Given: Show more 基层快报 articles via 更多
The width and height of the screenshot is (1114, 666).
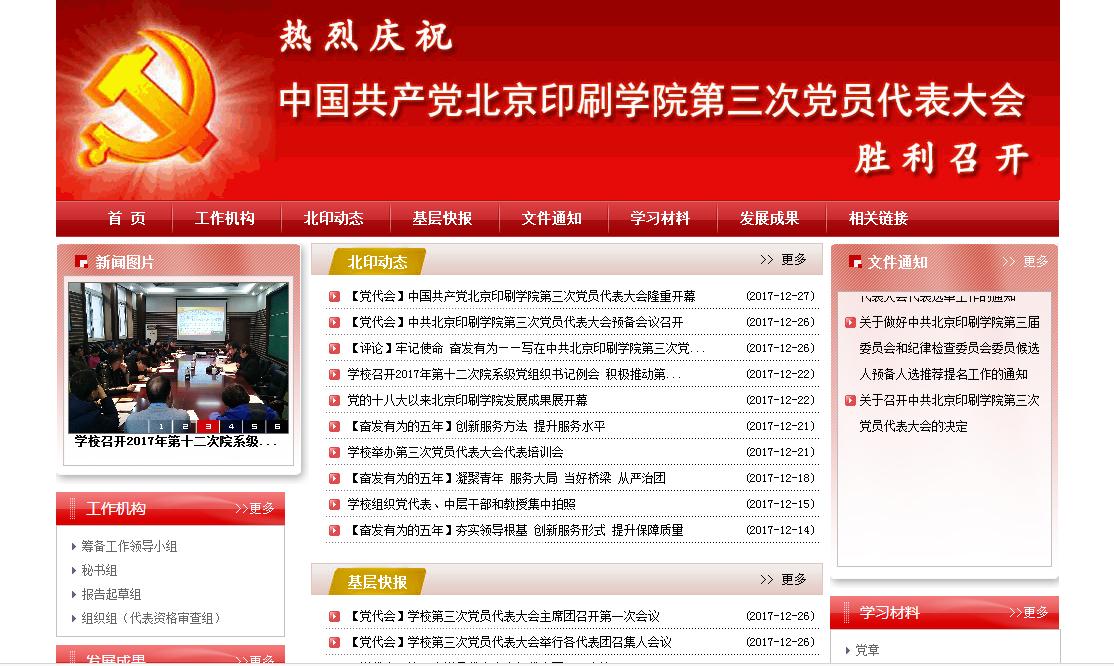Looking at the screenshot, I should [x=784, y=579].
